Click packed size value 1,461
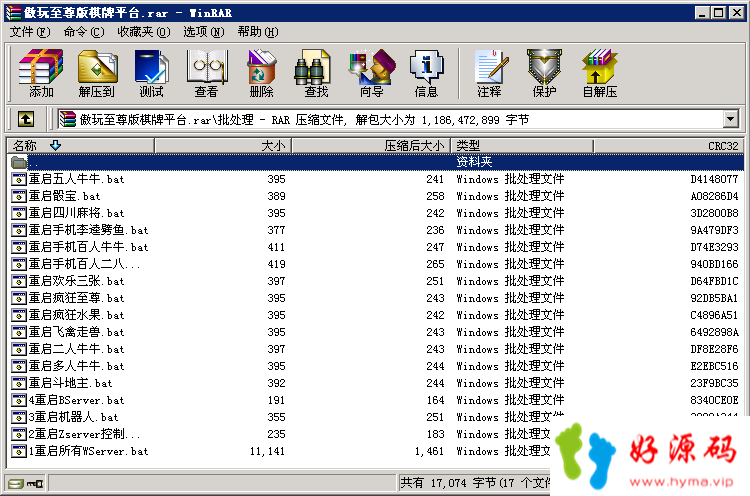This screenshot has height=496, width=750. pos(430,452)
